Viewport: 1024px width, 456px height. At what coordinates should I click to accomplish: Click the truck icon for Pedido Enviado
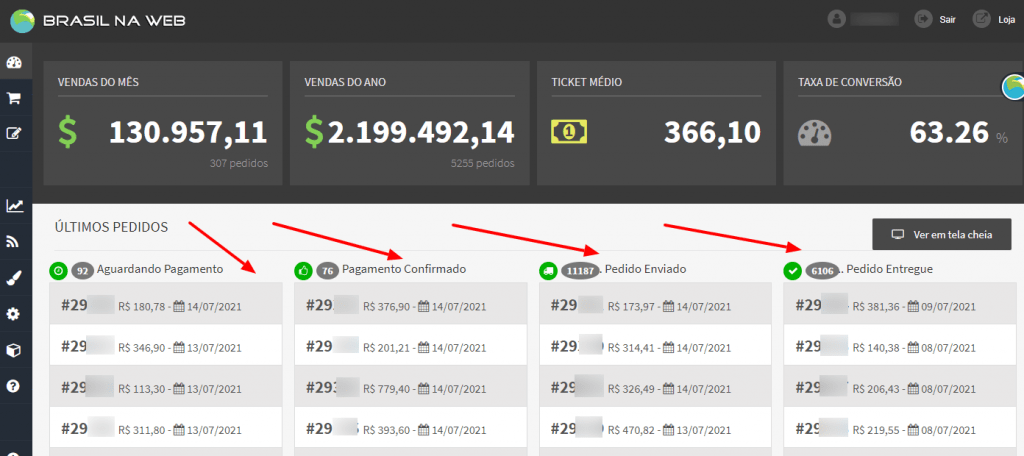click(x=548, y=270)
